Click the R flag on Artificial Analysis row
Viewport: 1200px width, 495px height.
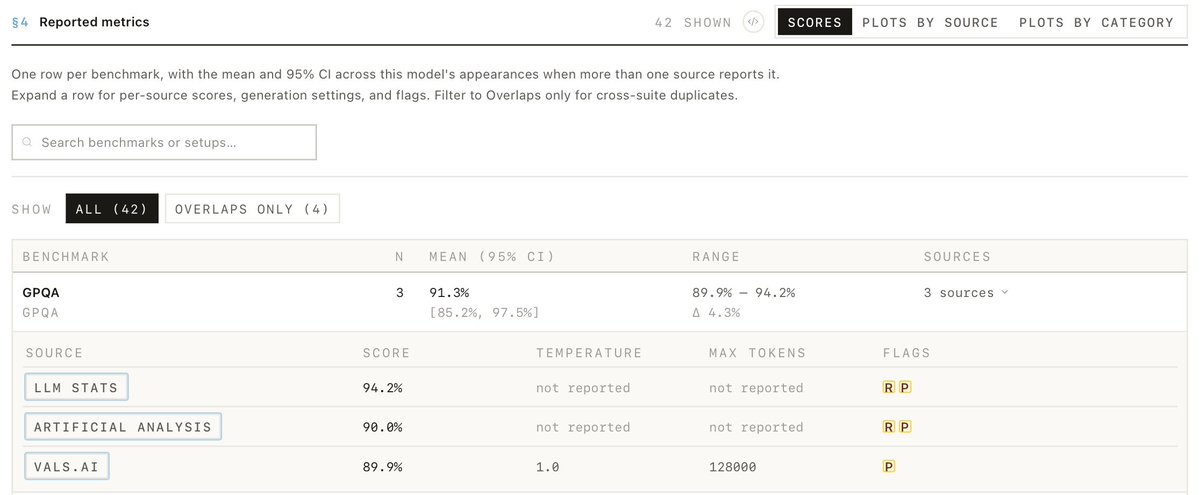888,427
